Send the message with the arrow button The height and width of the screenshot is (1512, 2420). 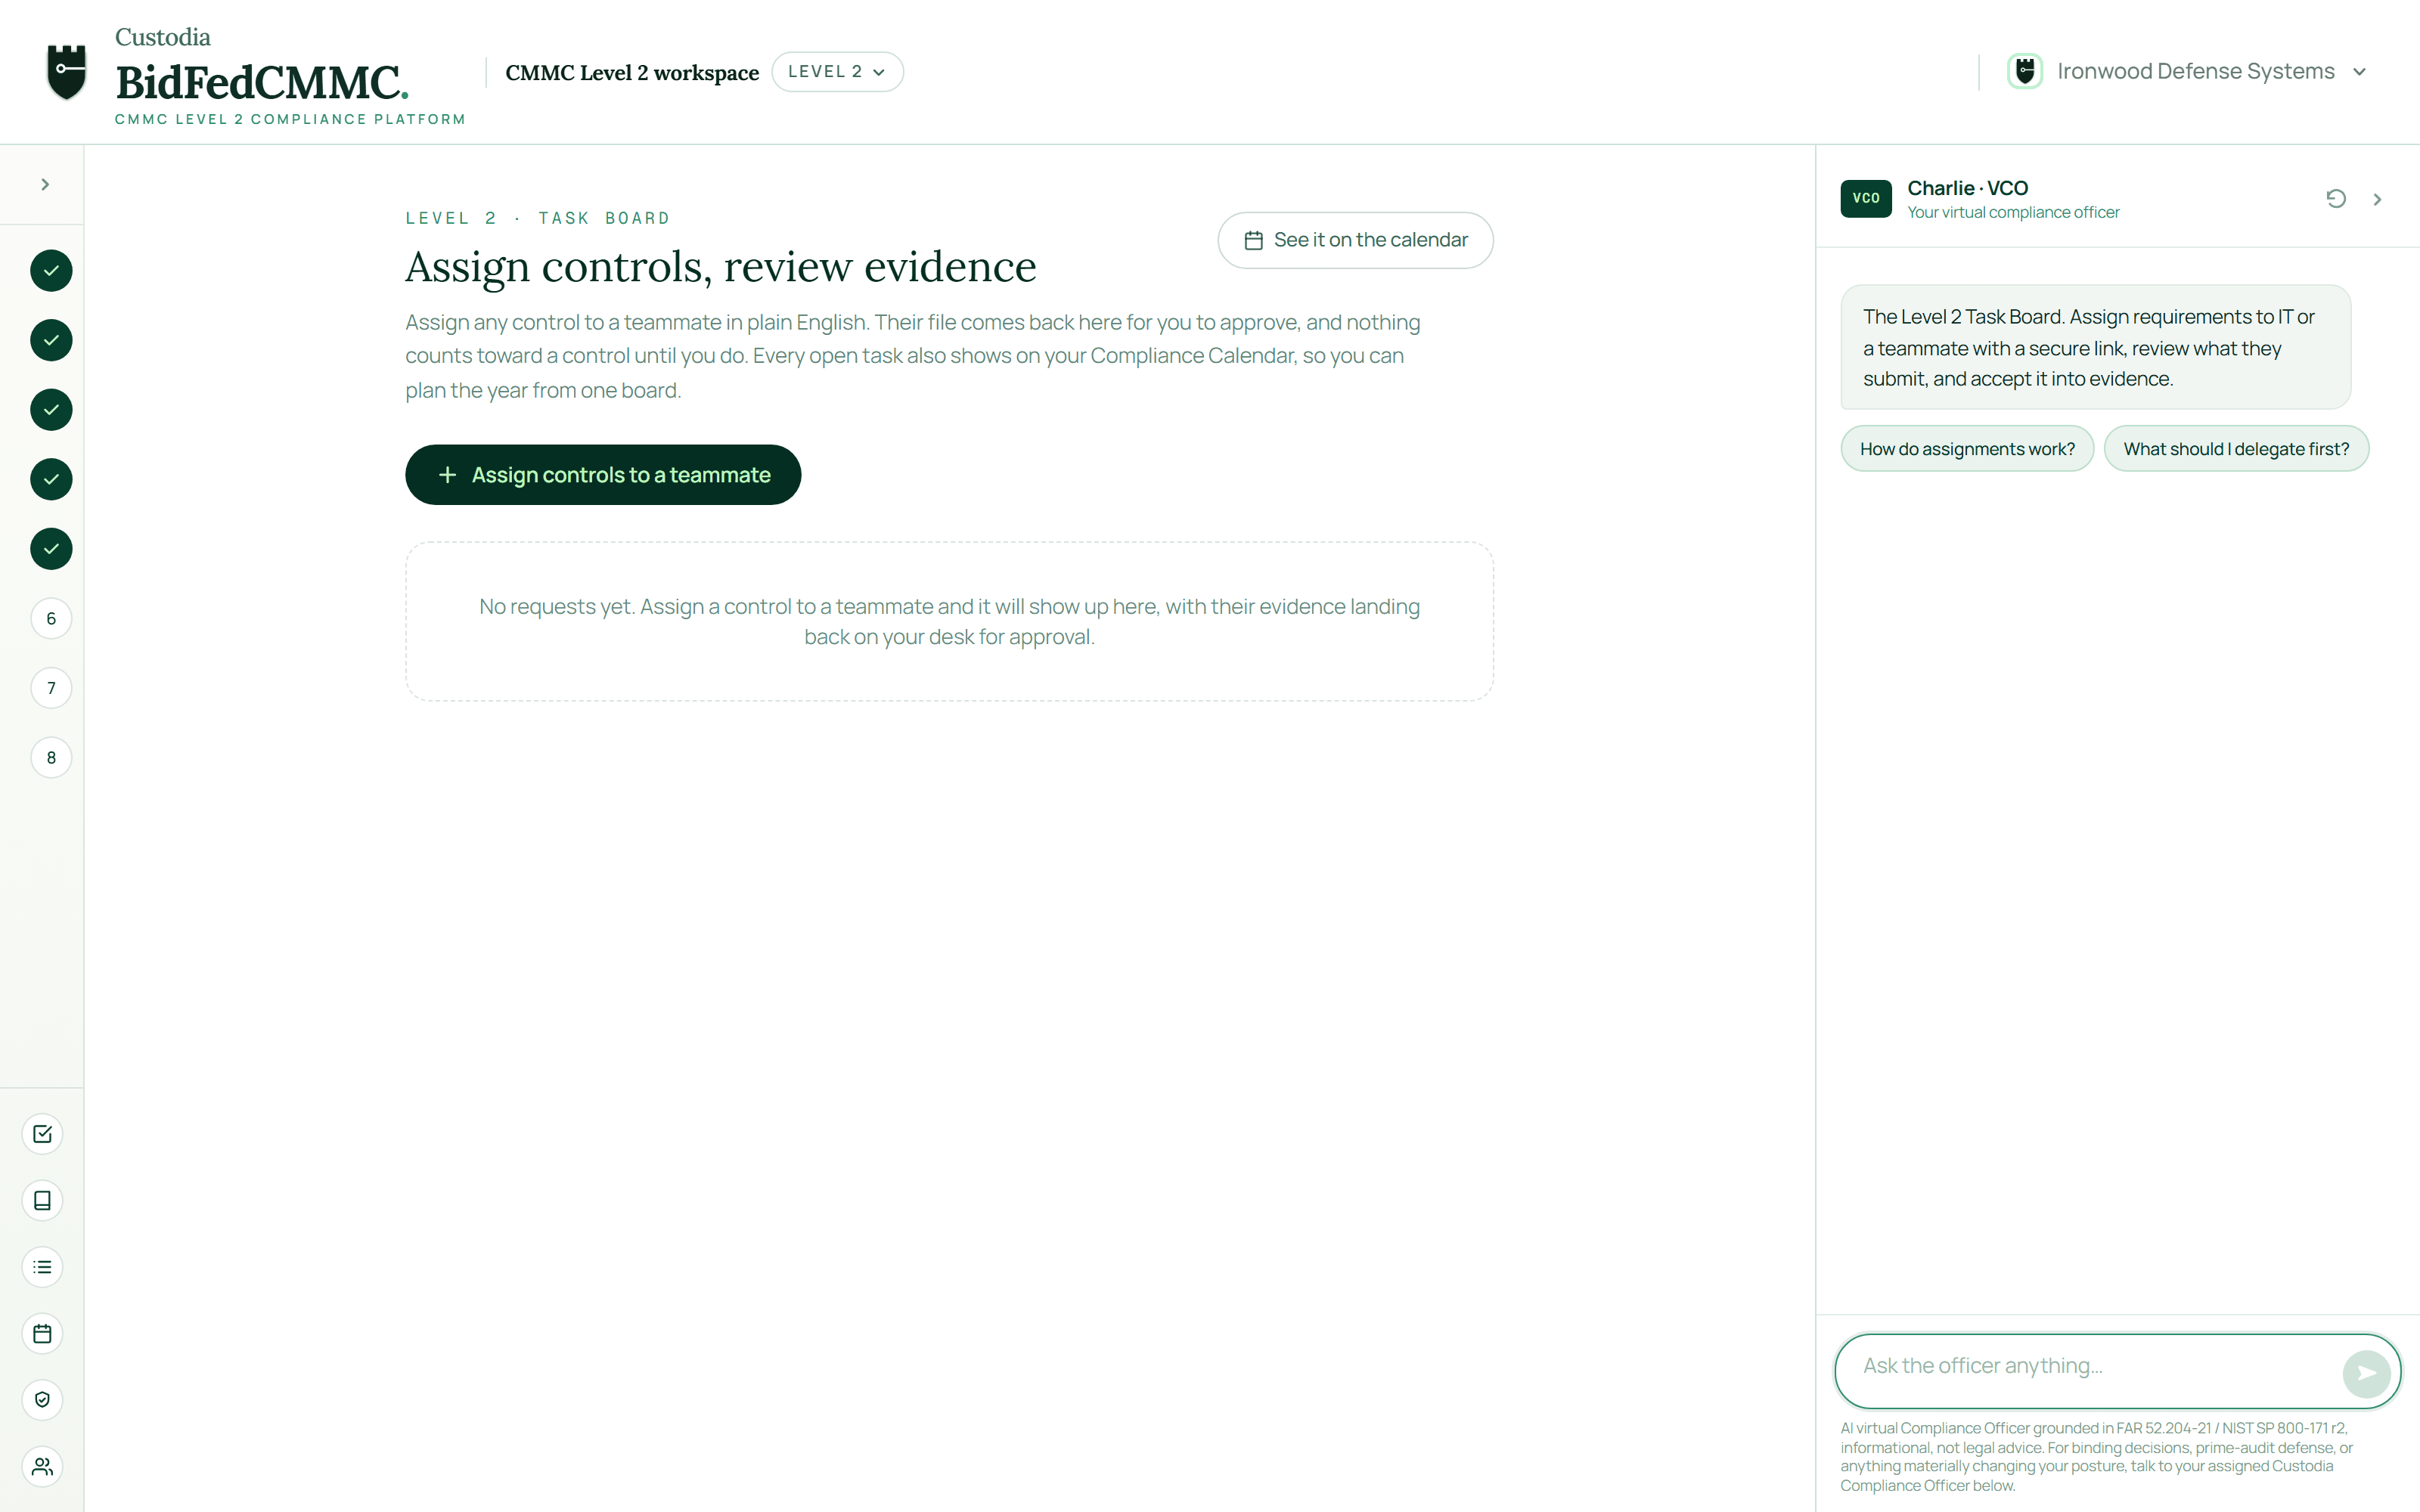[2366, 1373]
